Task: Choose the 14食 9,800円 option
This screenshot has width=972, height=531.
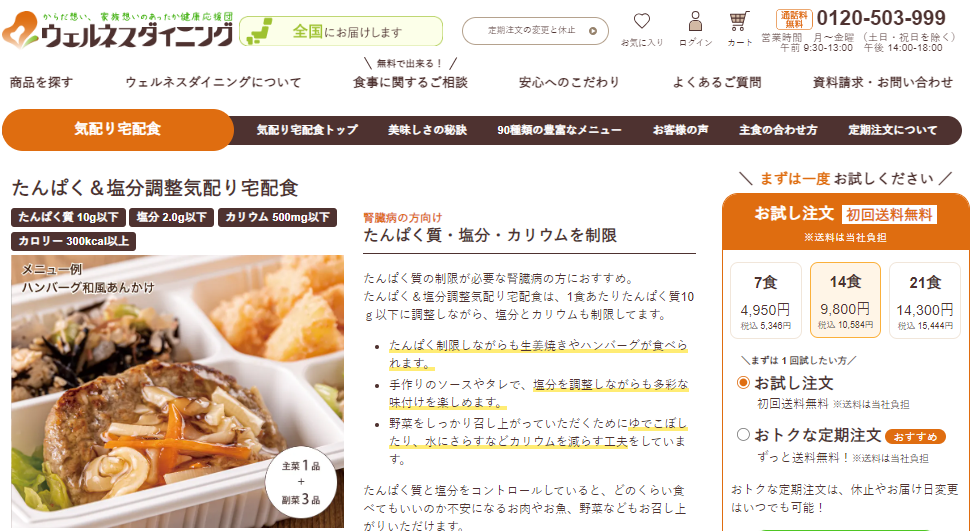Action: click(845, 301)
